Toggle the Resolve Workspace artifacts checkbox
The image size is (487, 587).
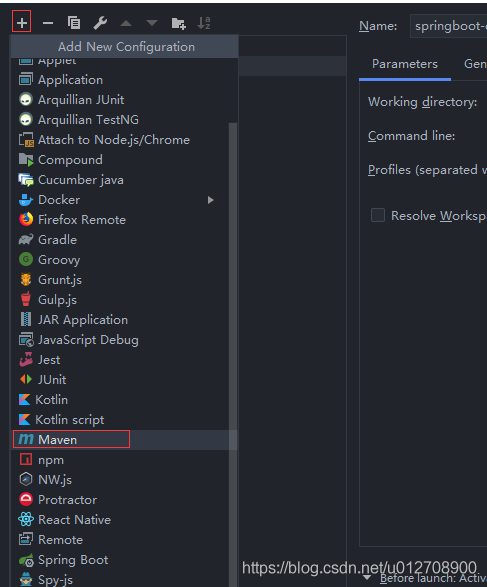pyautogui.click(x=378, y=215)
